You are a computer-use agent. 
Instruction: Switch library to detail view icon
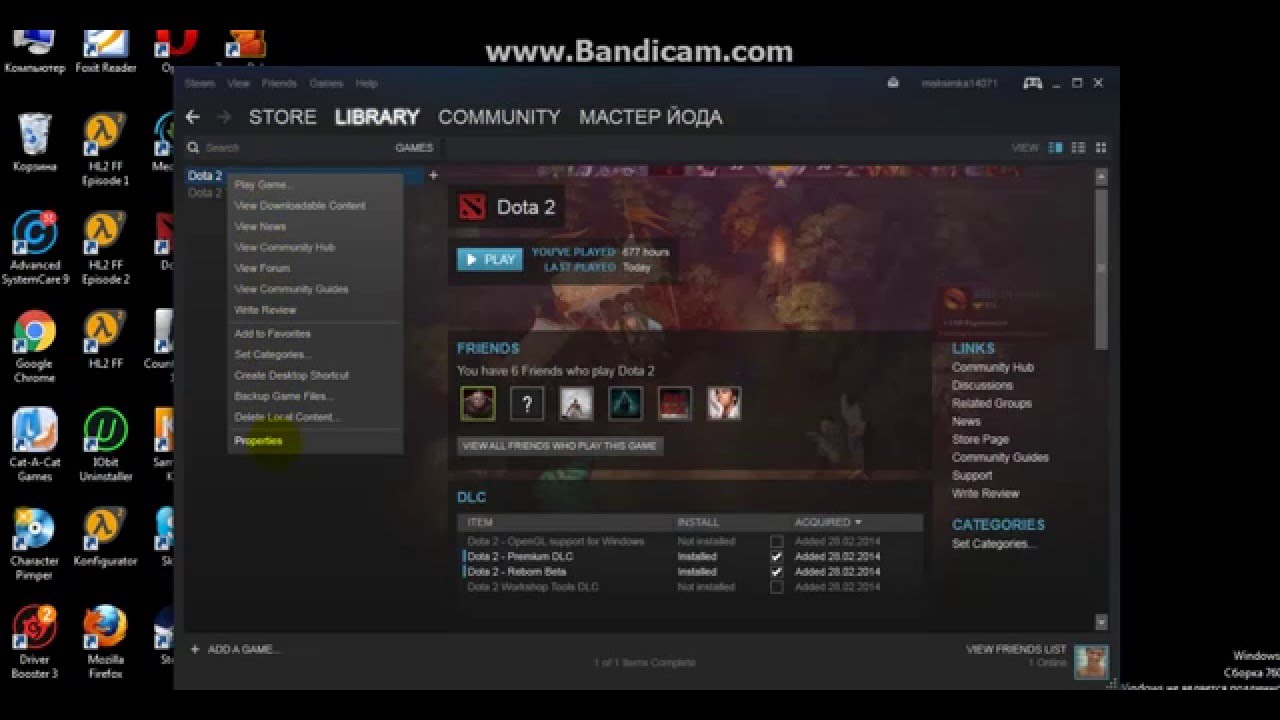point(1055,148)
